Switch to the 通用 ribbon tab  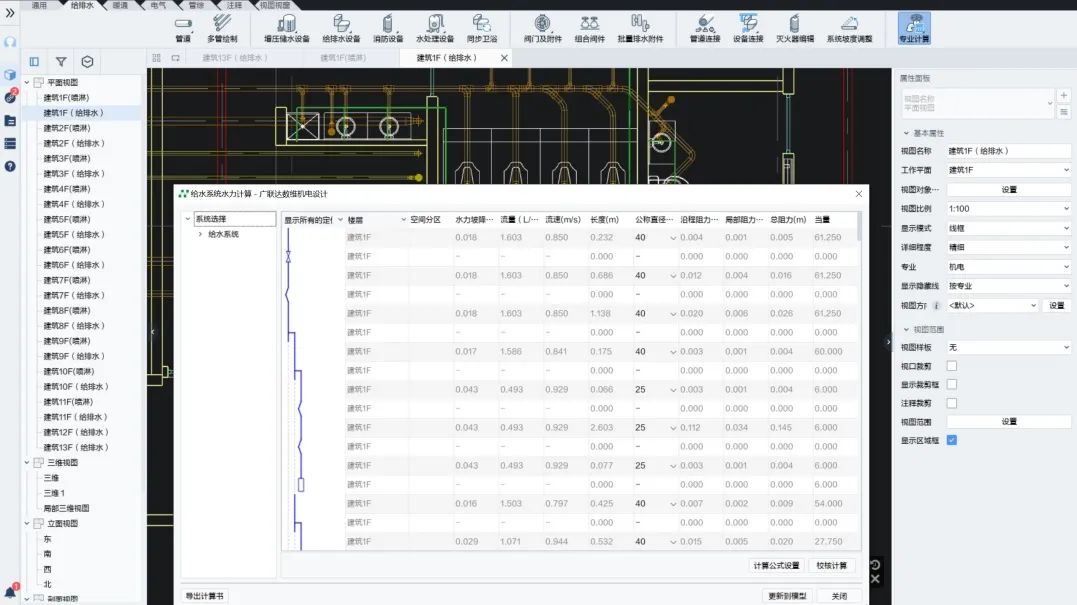tap(39, 5)
